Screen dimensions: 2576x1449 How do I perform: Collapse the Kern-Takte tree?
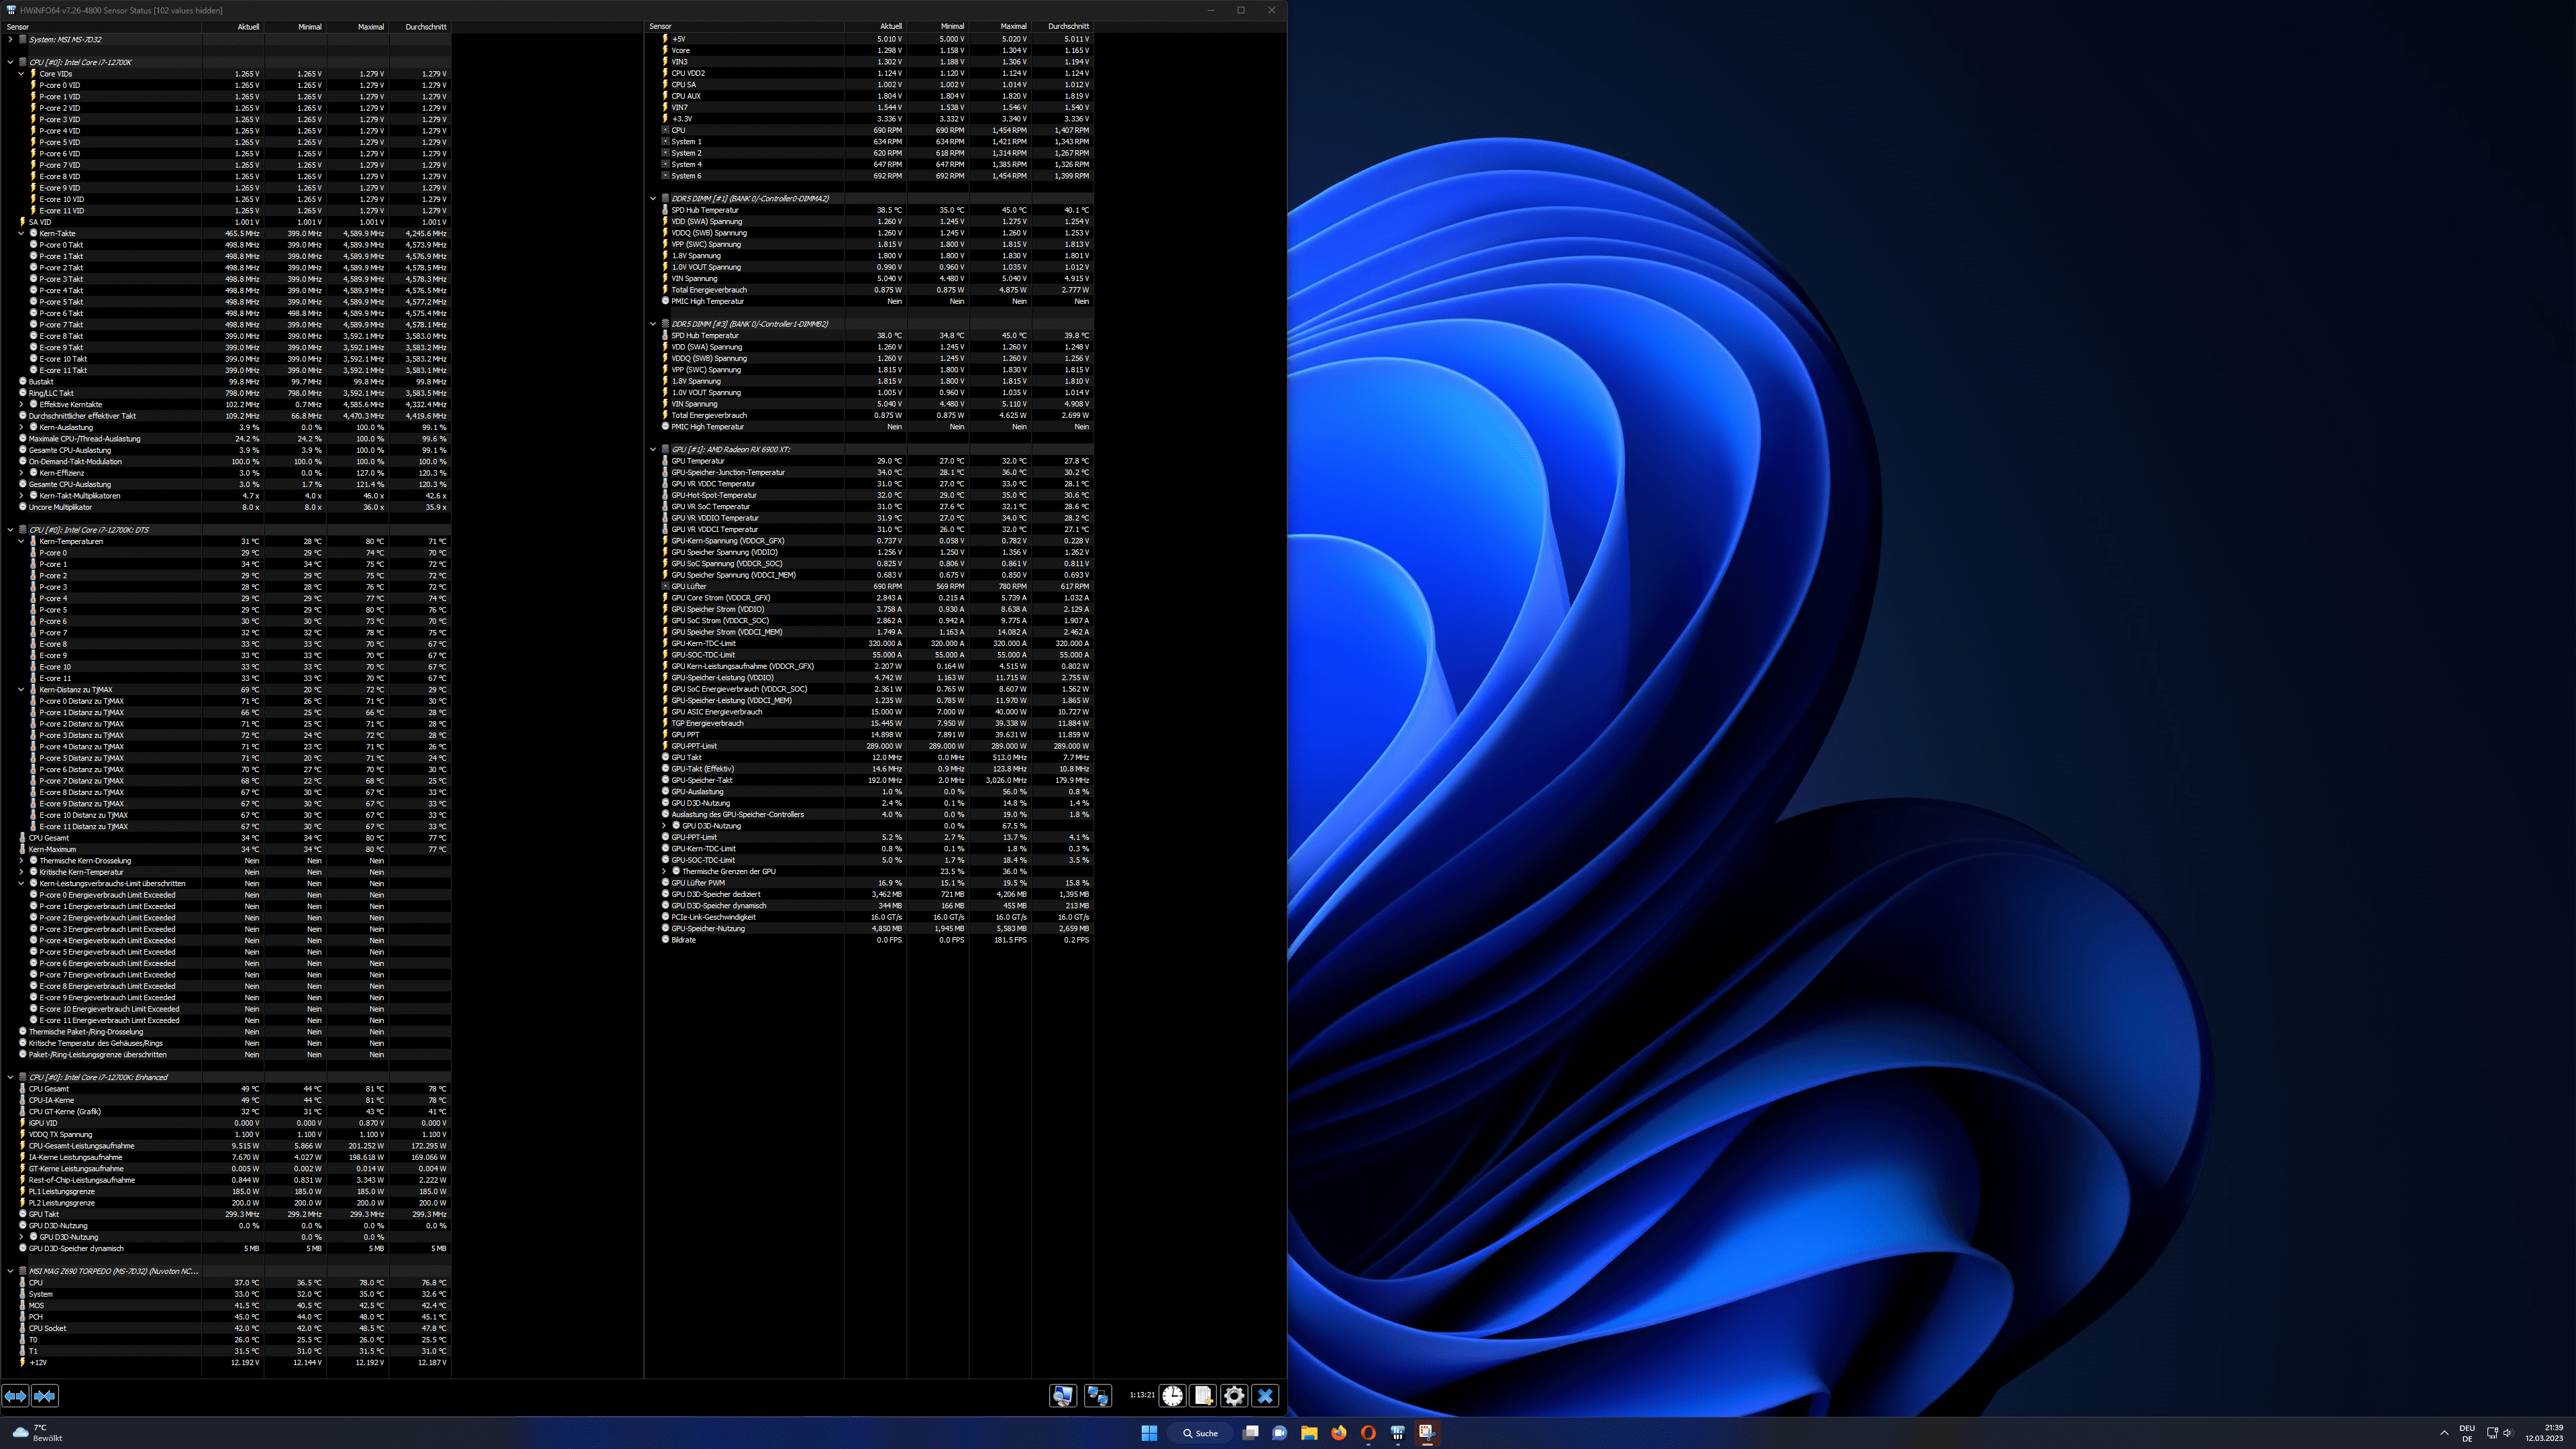(x=21, y=233)
